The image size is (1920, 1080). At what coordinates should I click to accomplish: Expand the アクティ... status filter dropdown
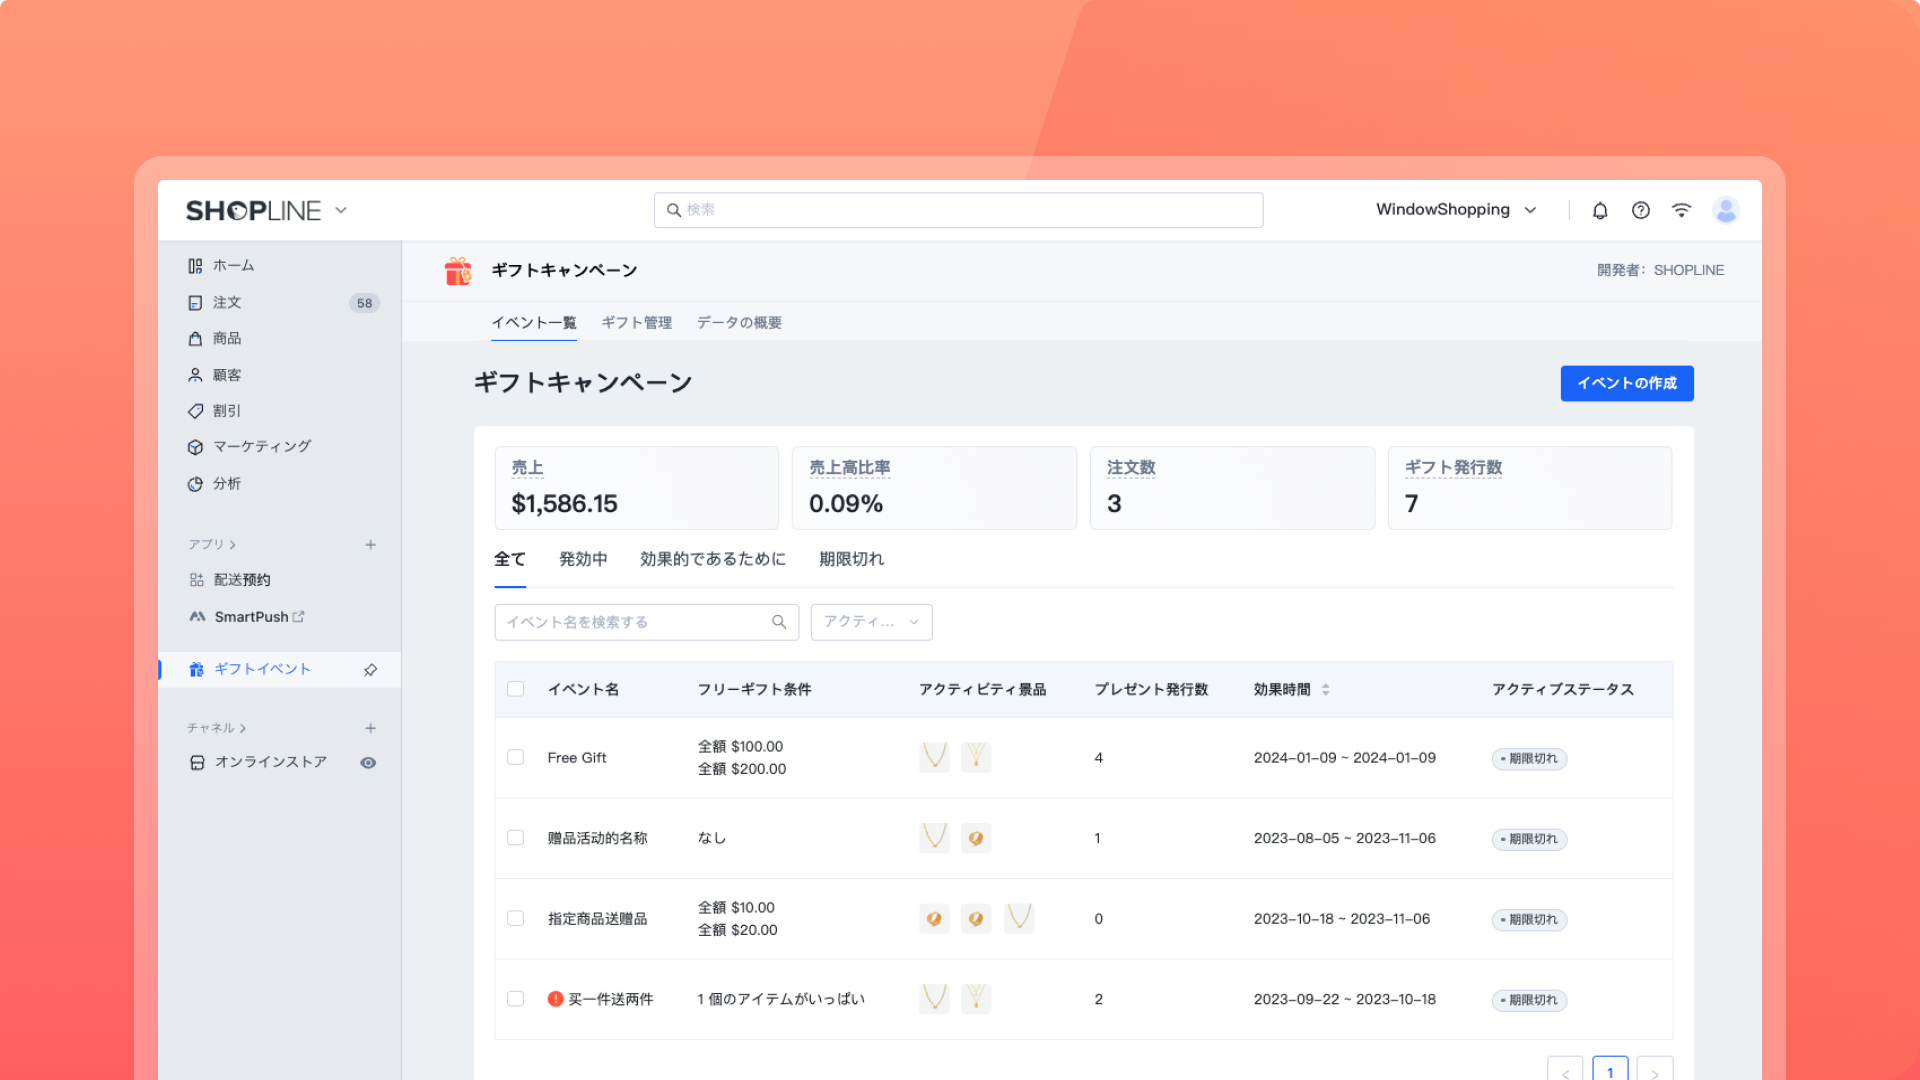(871, 622)
